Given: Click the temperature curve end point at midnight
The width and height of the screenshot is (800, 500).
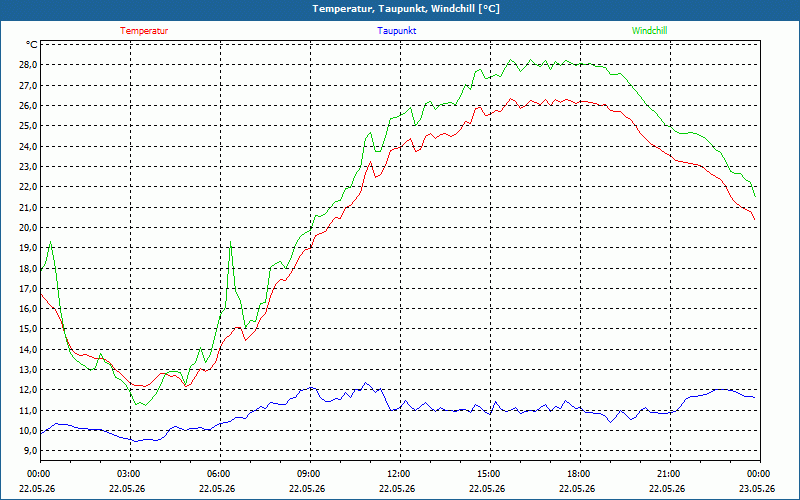Looking at the screenshot, I should tap(755, 219).
